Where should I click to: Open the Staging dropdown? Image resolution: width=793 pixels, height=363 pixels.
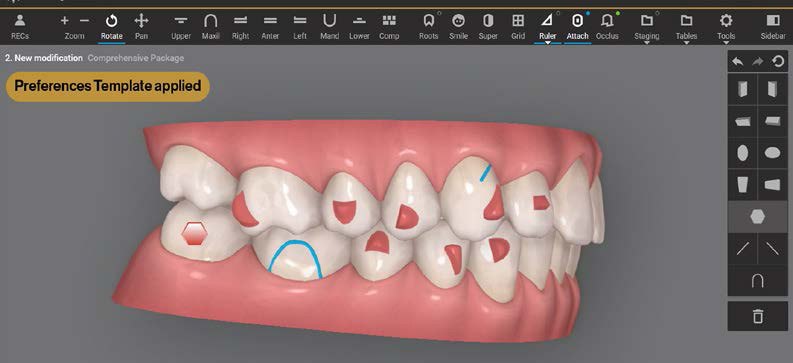pyautogui.click(x=646, y=27)
